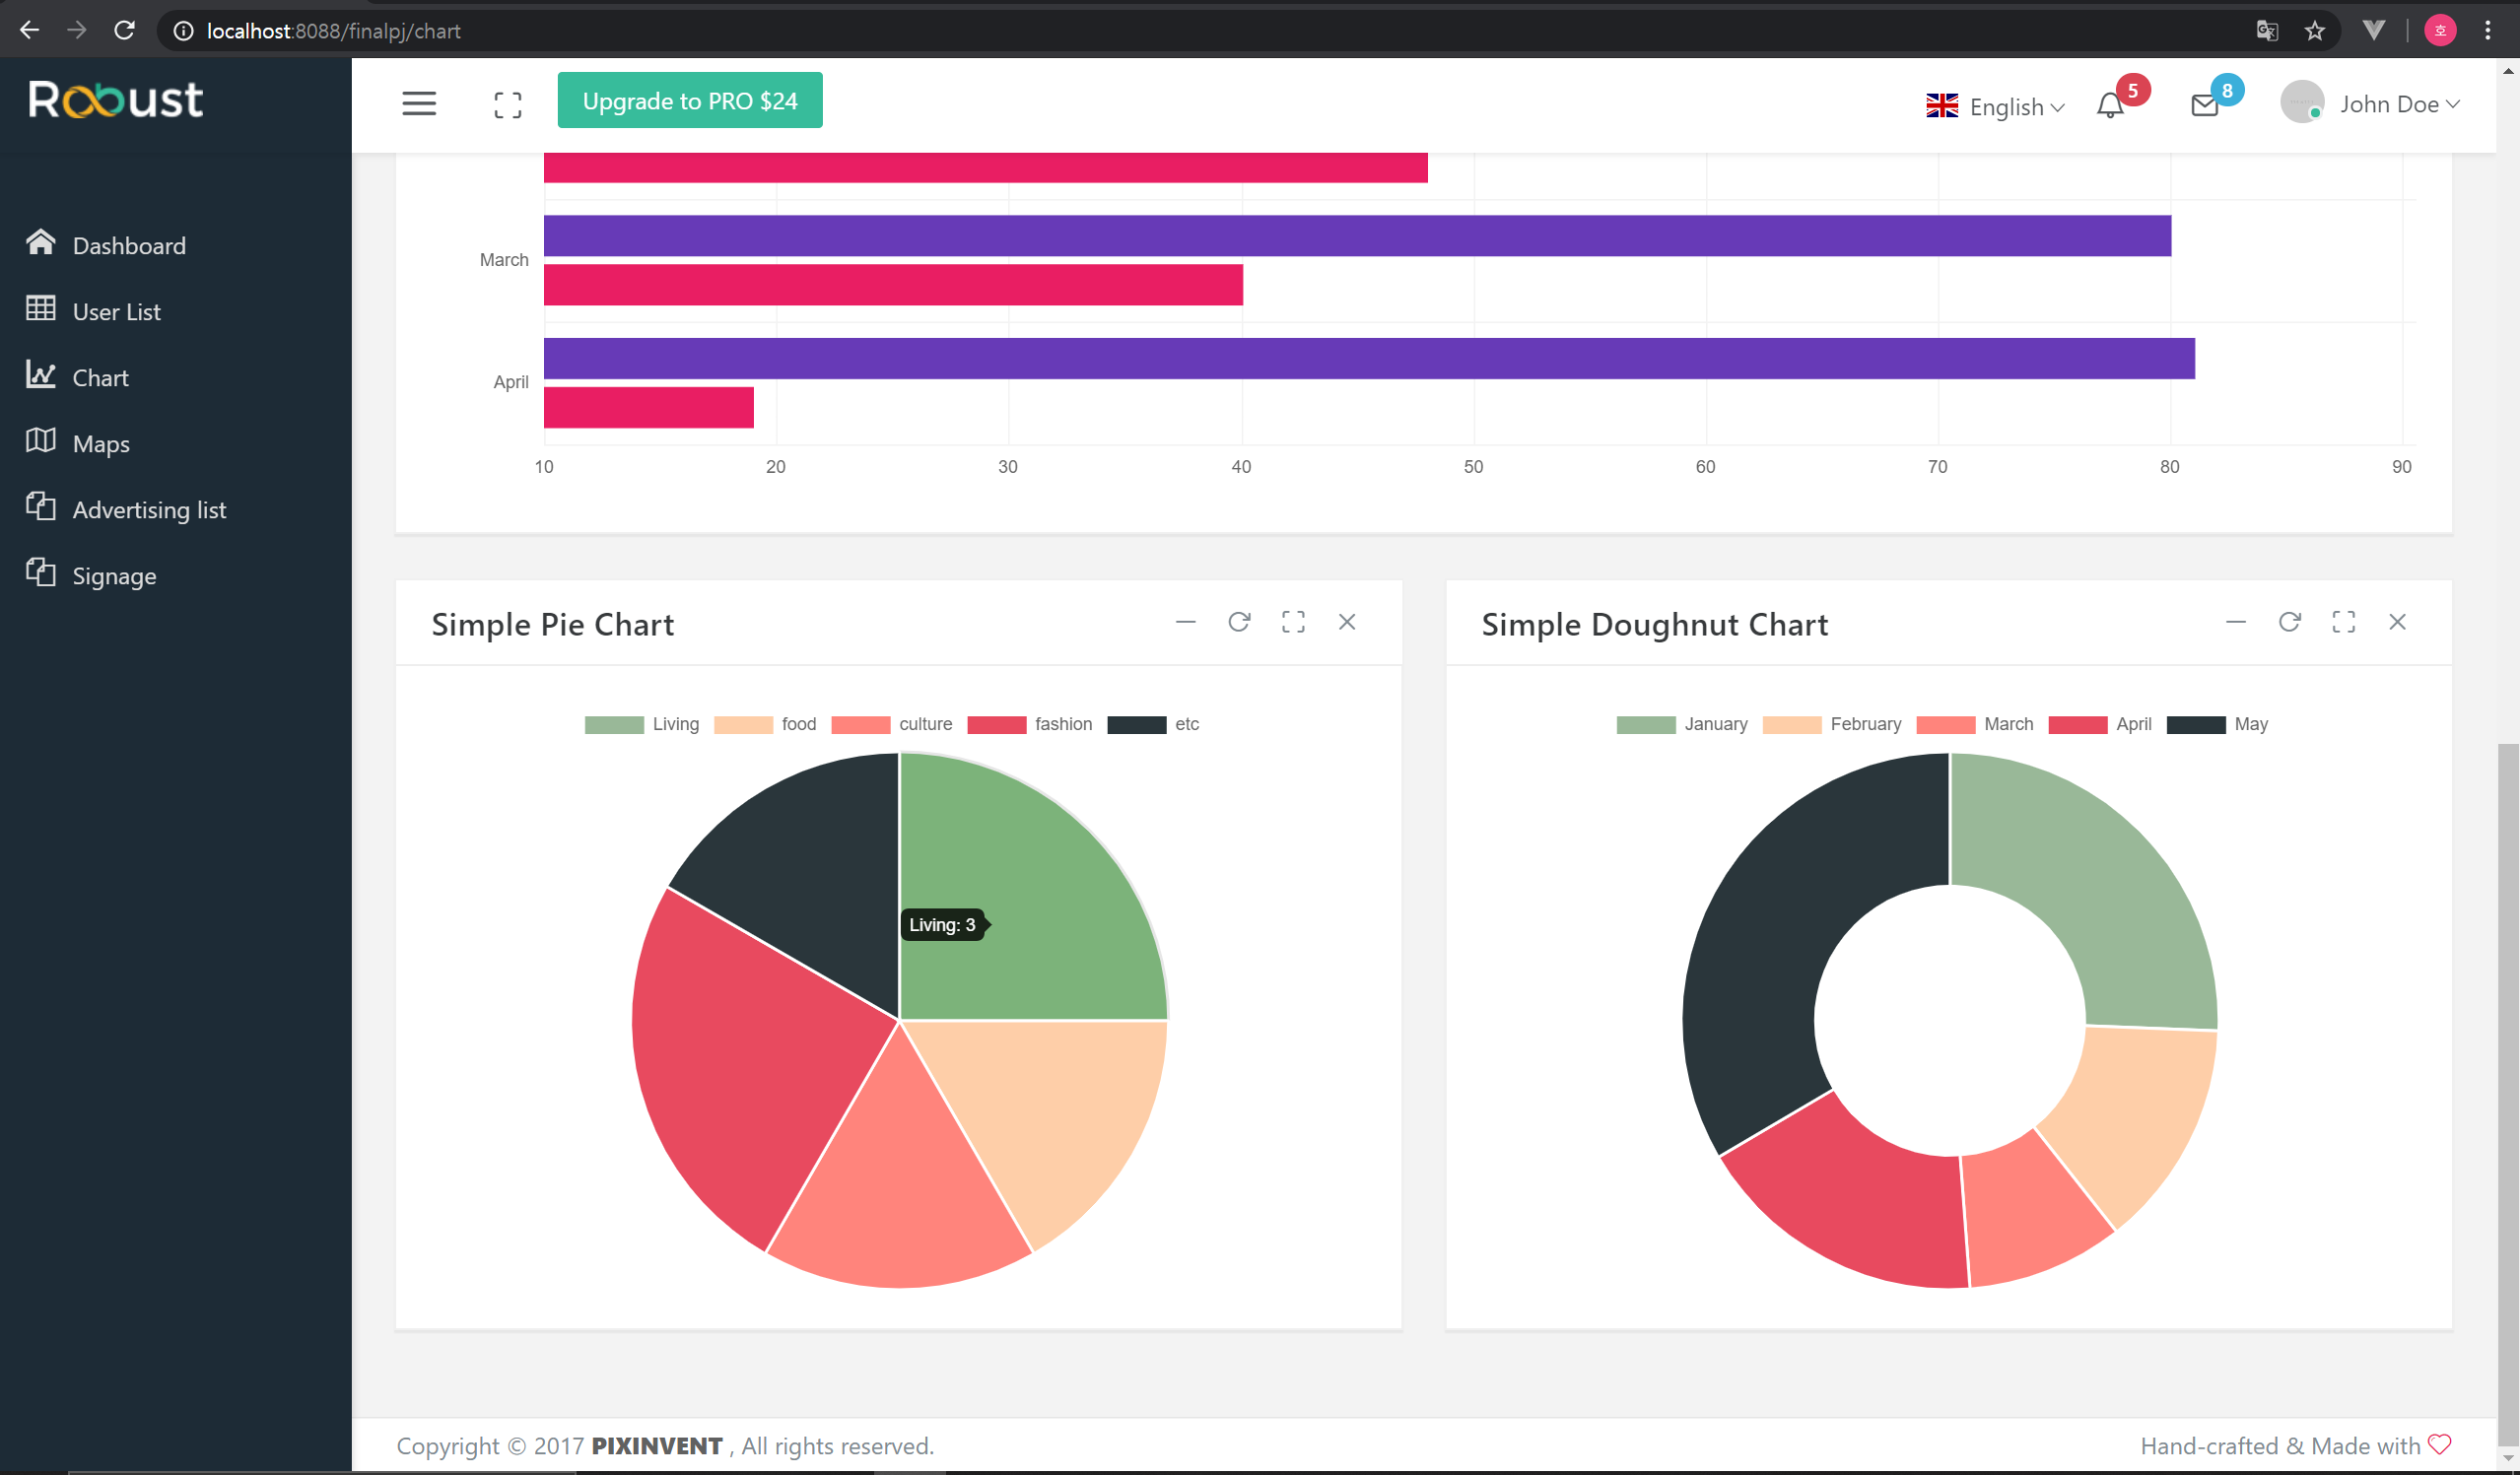Expand Simple Doughnut Chart to fullscreen
This screenshot has width=2520, height=1475.
(x=2344, y=622)
